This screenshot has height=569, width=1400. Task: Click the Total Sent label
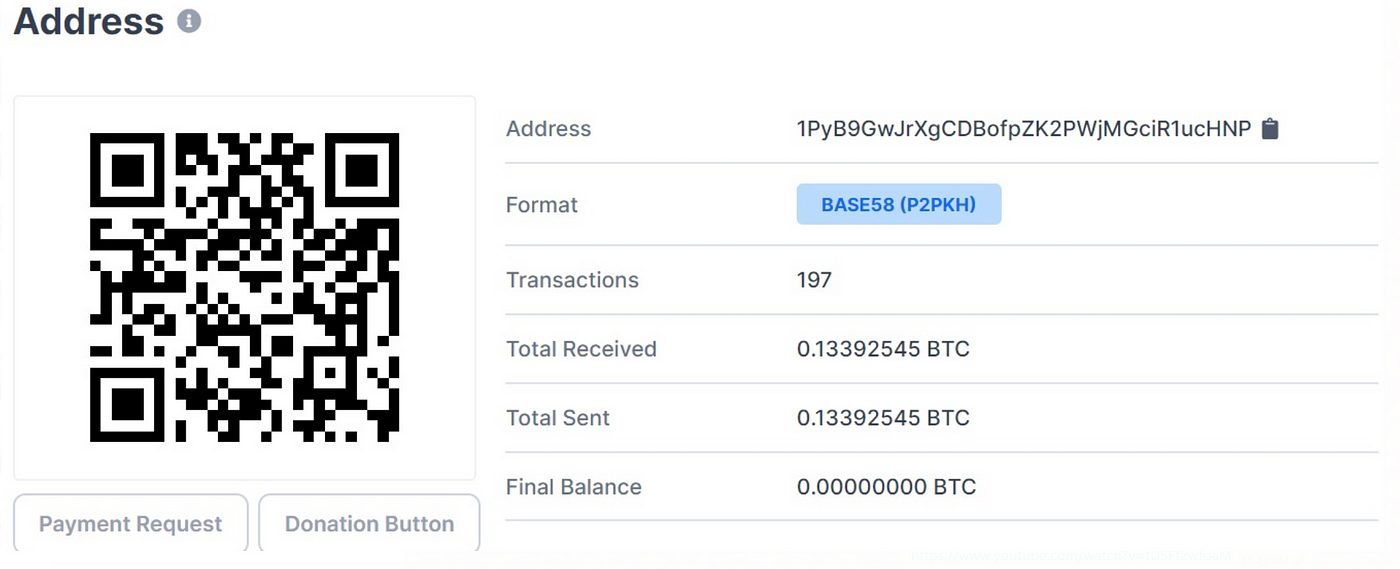pyautogui.click(x=558, y=418)
